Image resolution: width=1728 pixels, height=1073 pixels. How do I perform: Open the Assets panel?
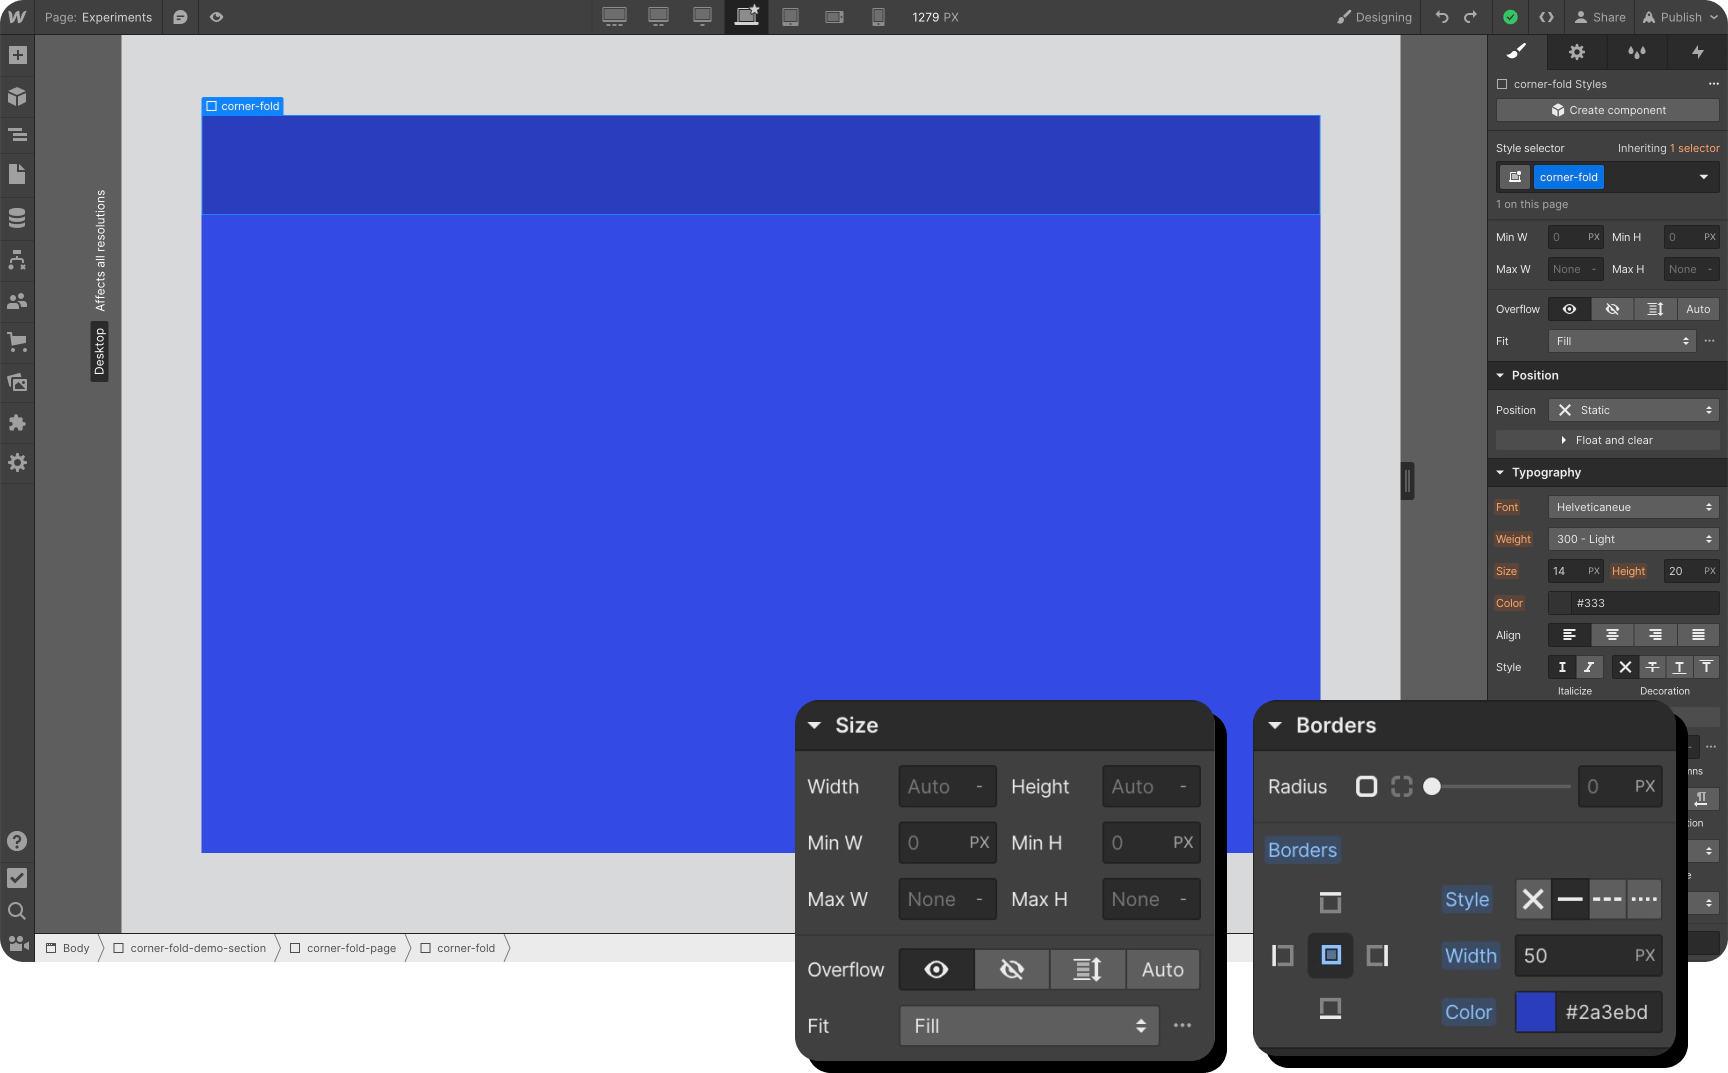click(x=16, y=381)
